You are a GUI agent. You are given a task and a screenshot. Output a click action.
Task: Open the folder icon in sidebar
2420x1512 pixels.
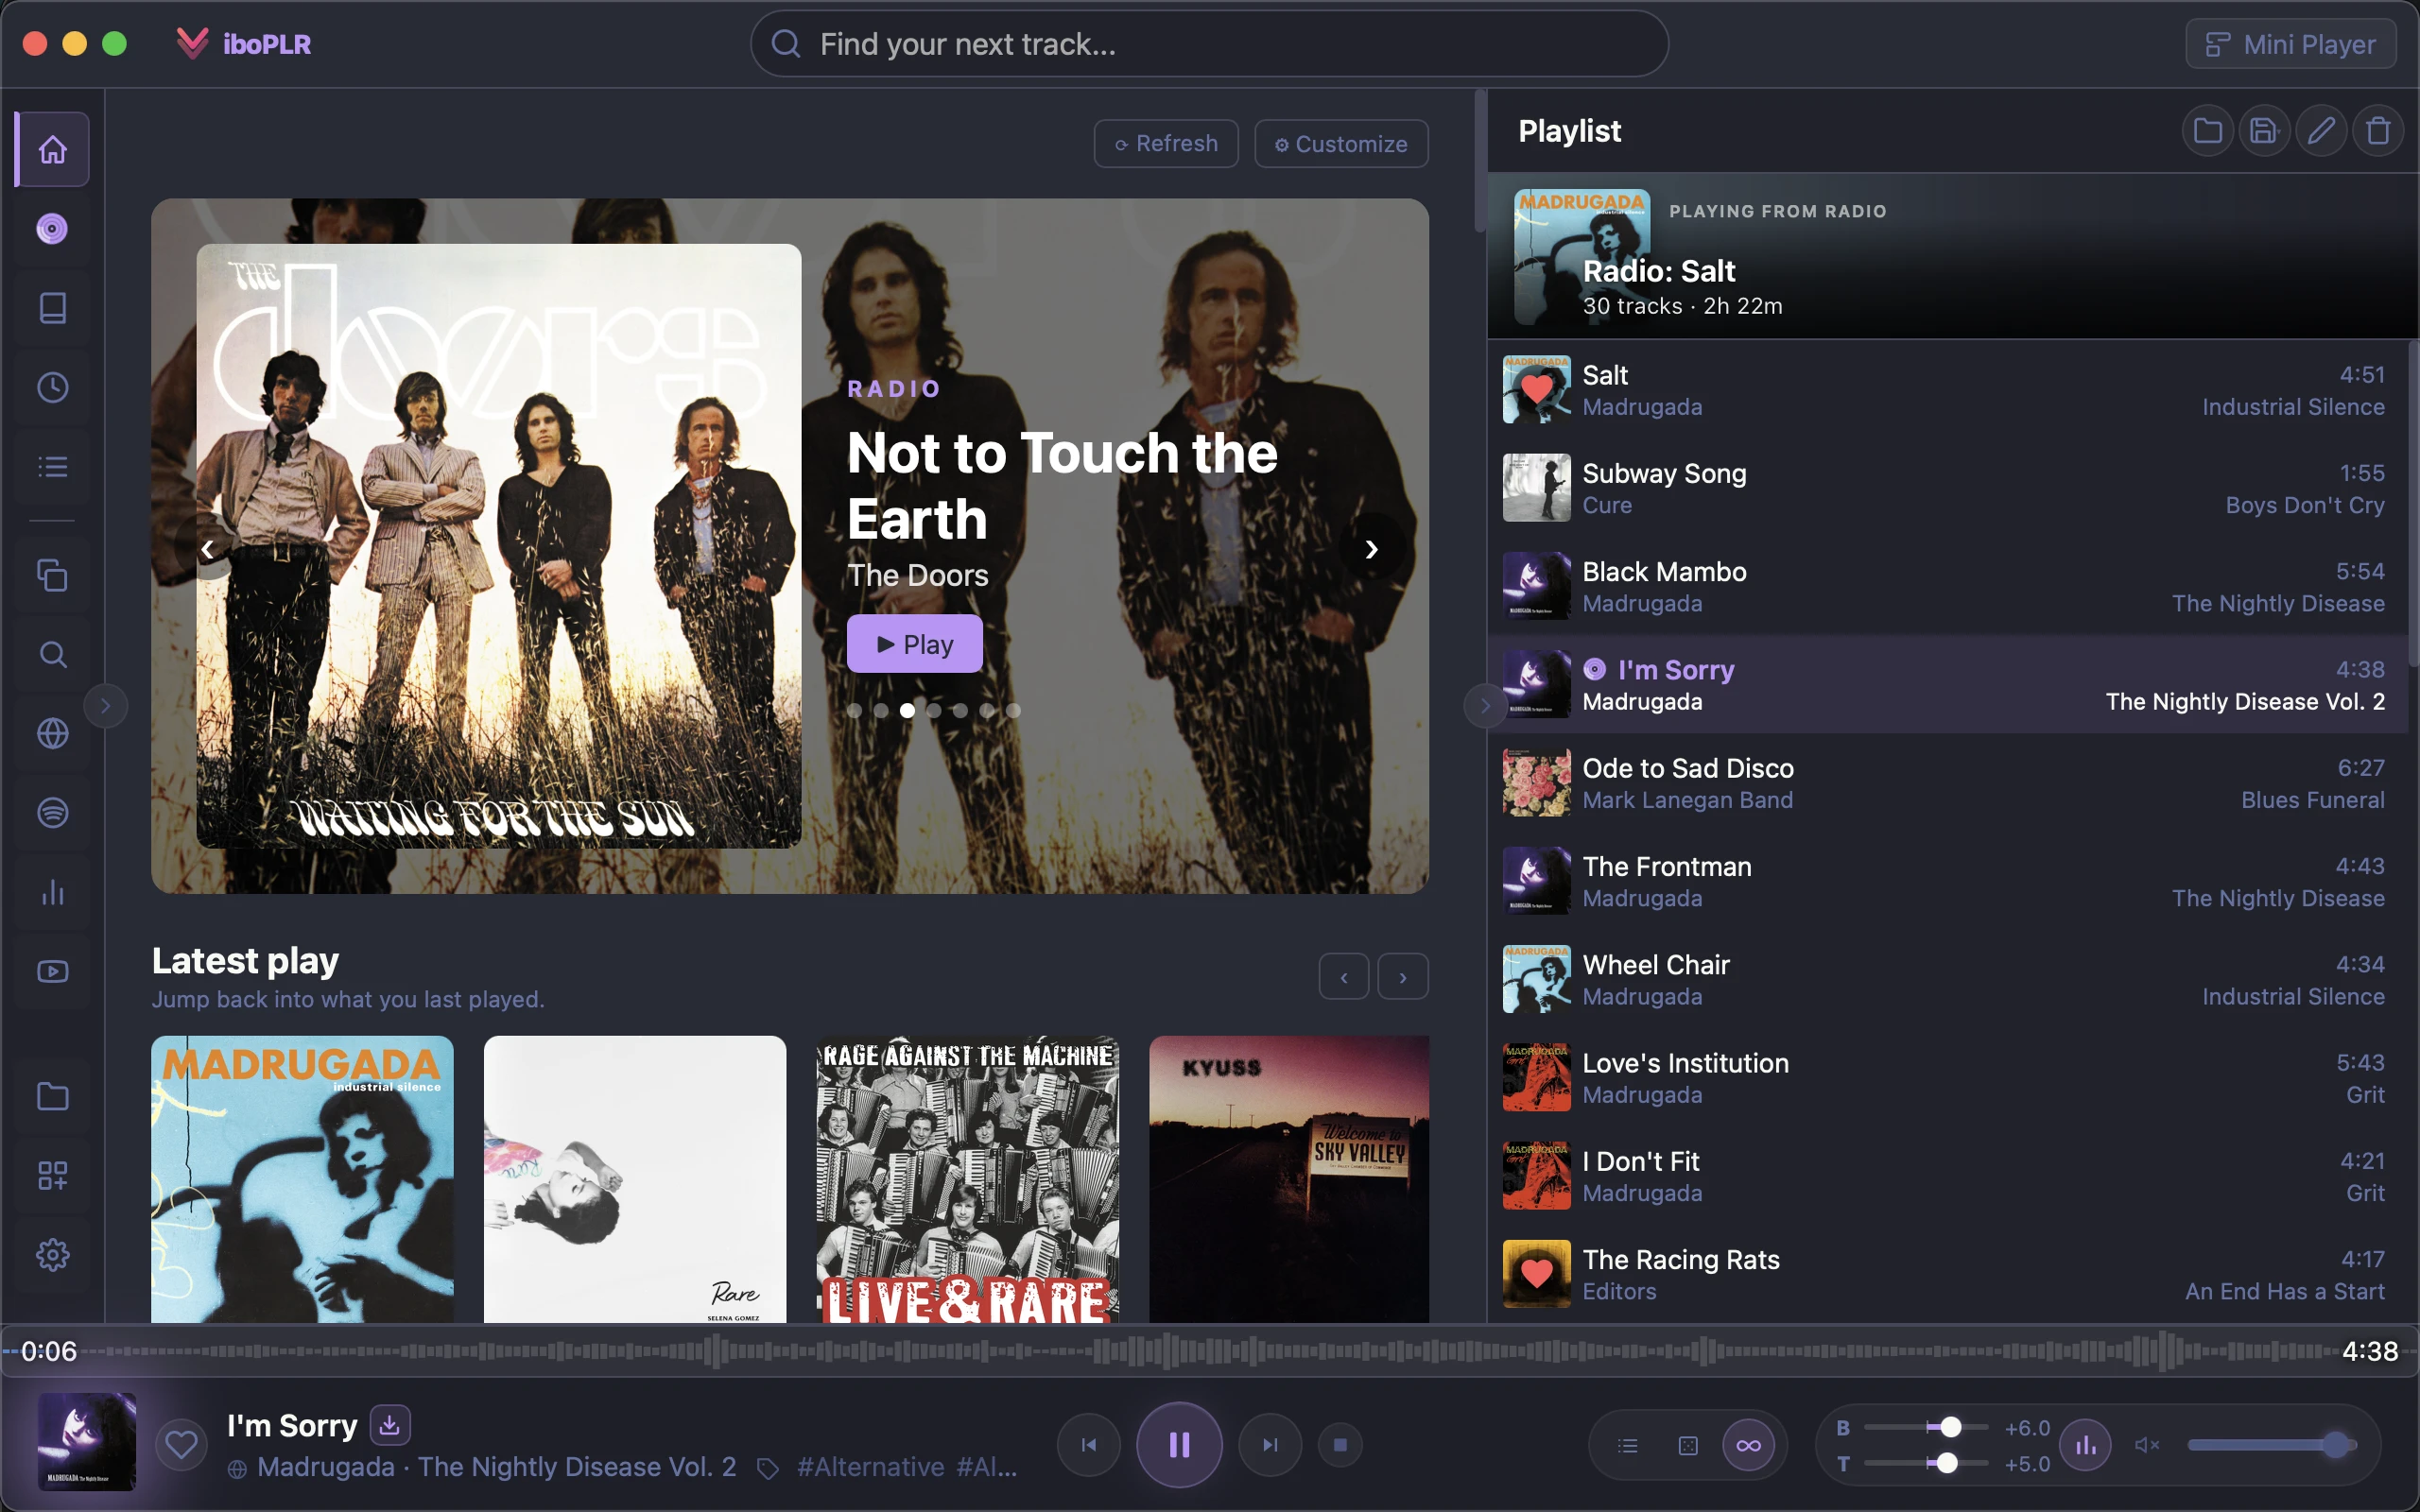(53, 1096)
